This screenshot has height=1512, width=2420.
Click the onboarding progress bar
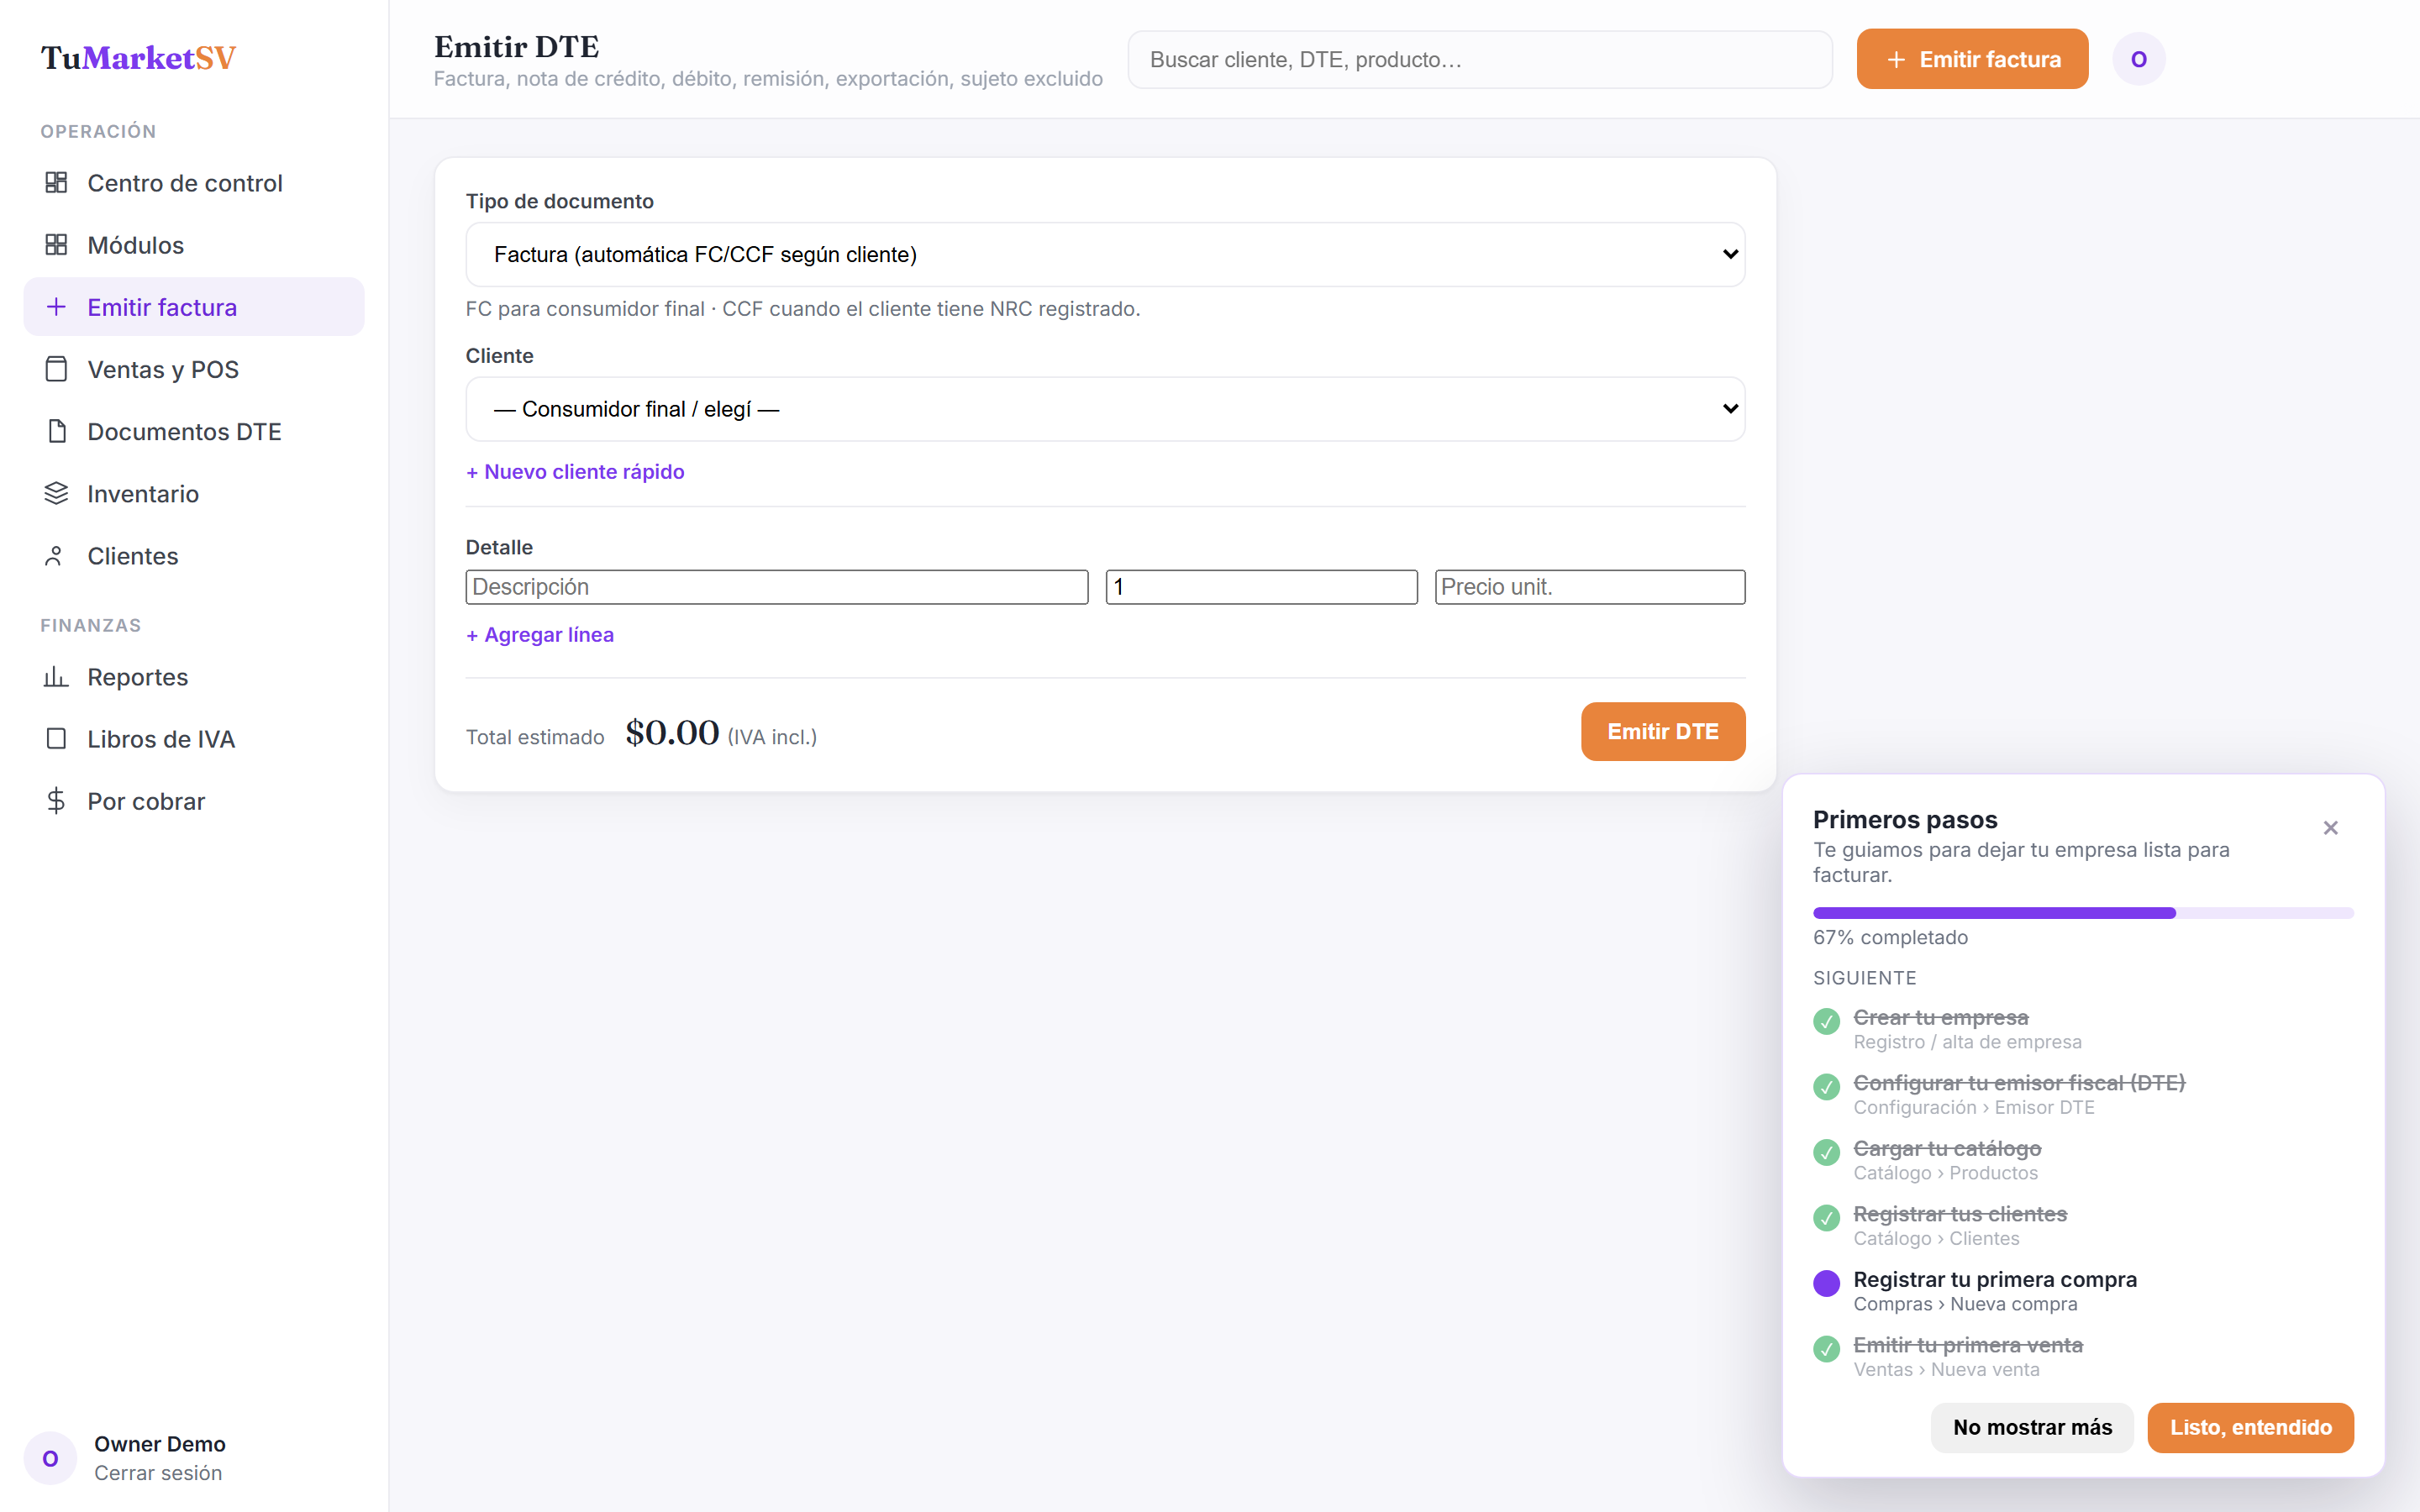click(x=2083, y=912)
